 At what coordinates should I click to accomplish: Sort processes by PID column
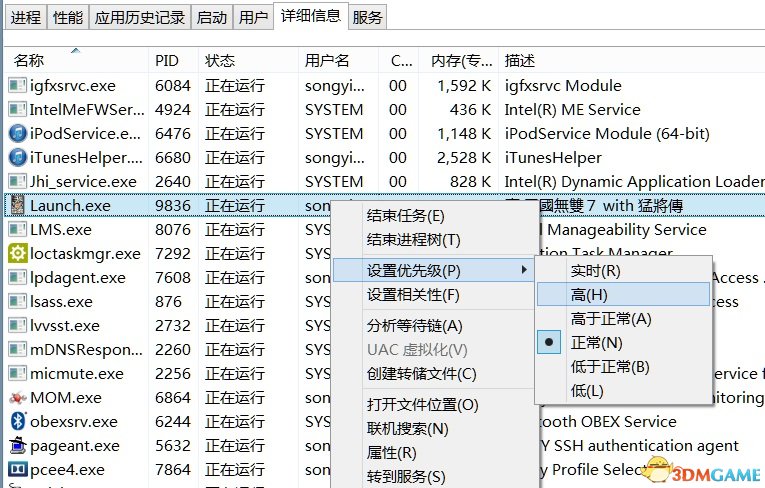coord(167,61)
